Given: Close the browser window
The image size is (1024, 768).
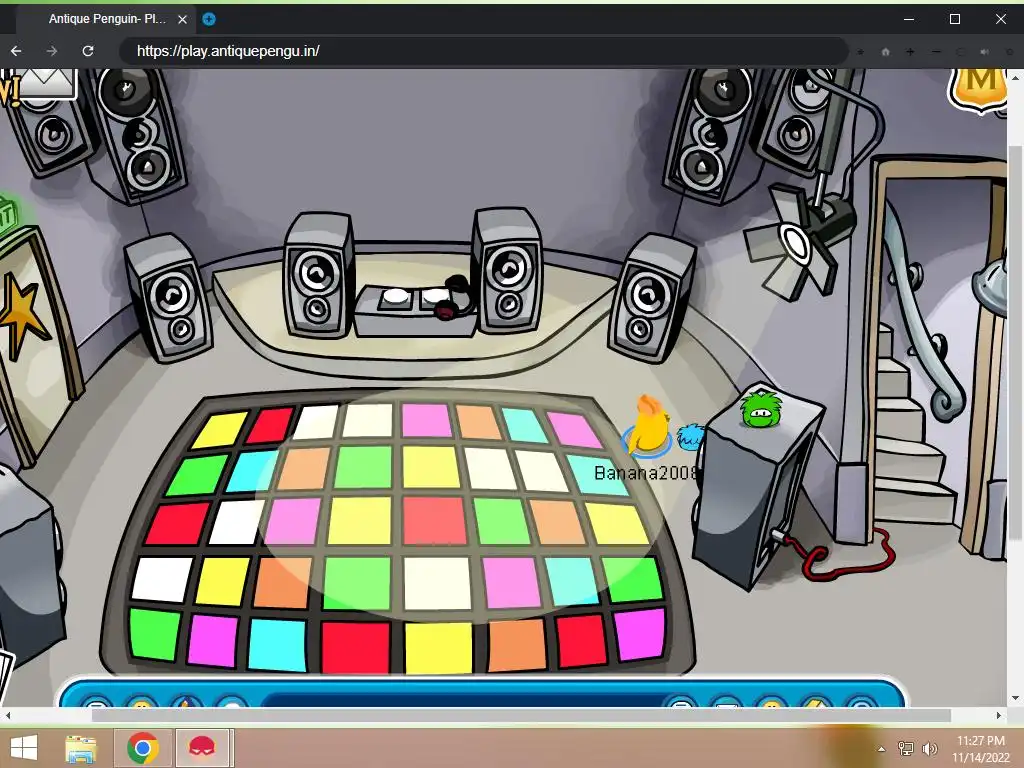Looking at the screenshot, I should [x=1000, y=19].
